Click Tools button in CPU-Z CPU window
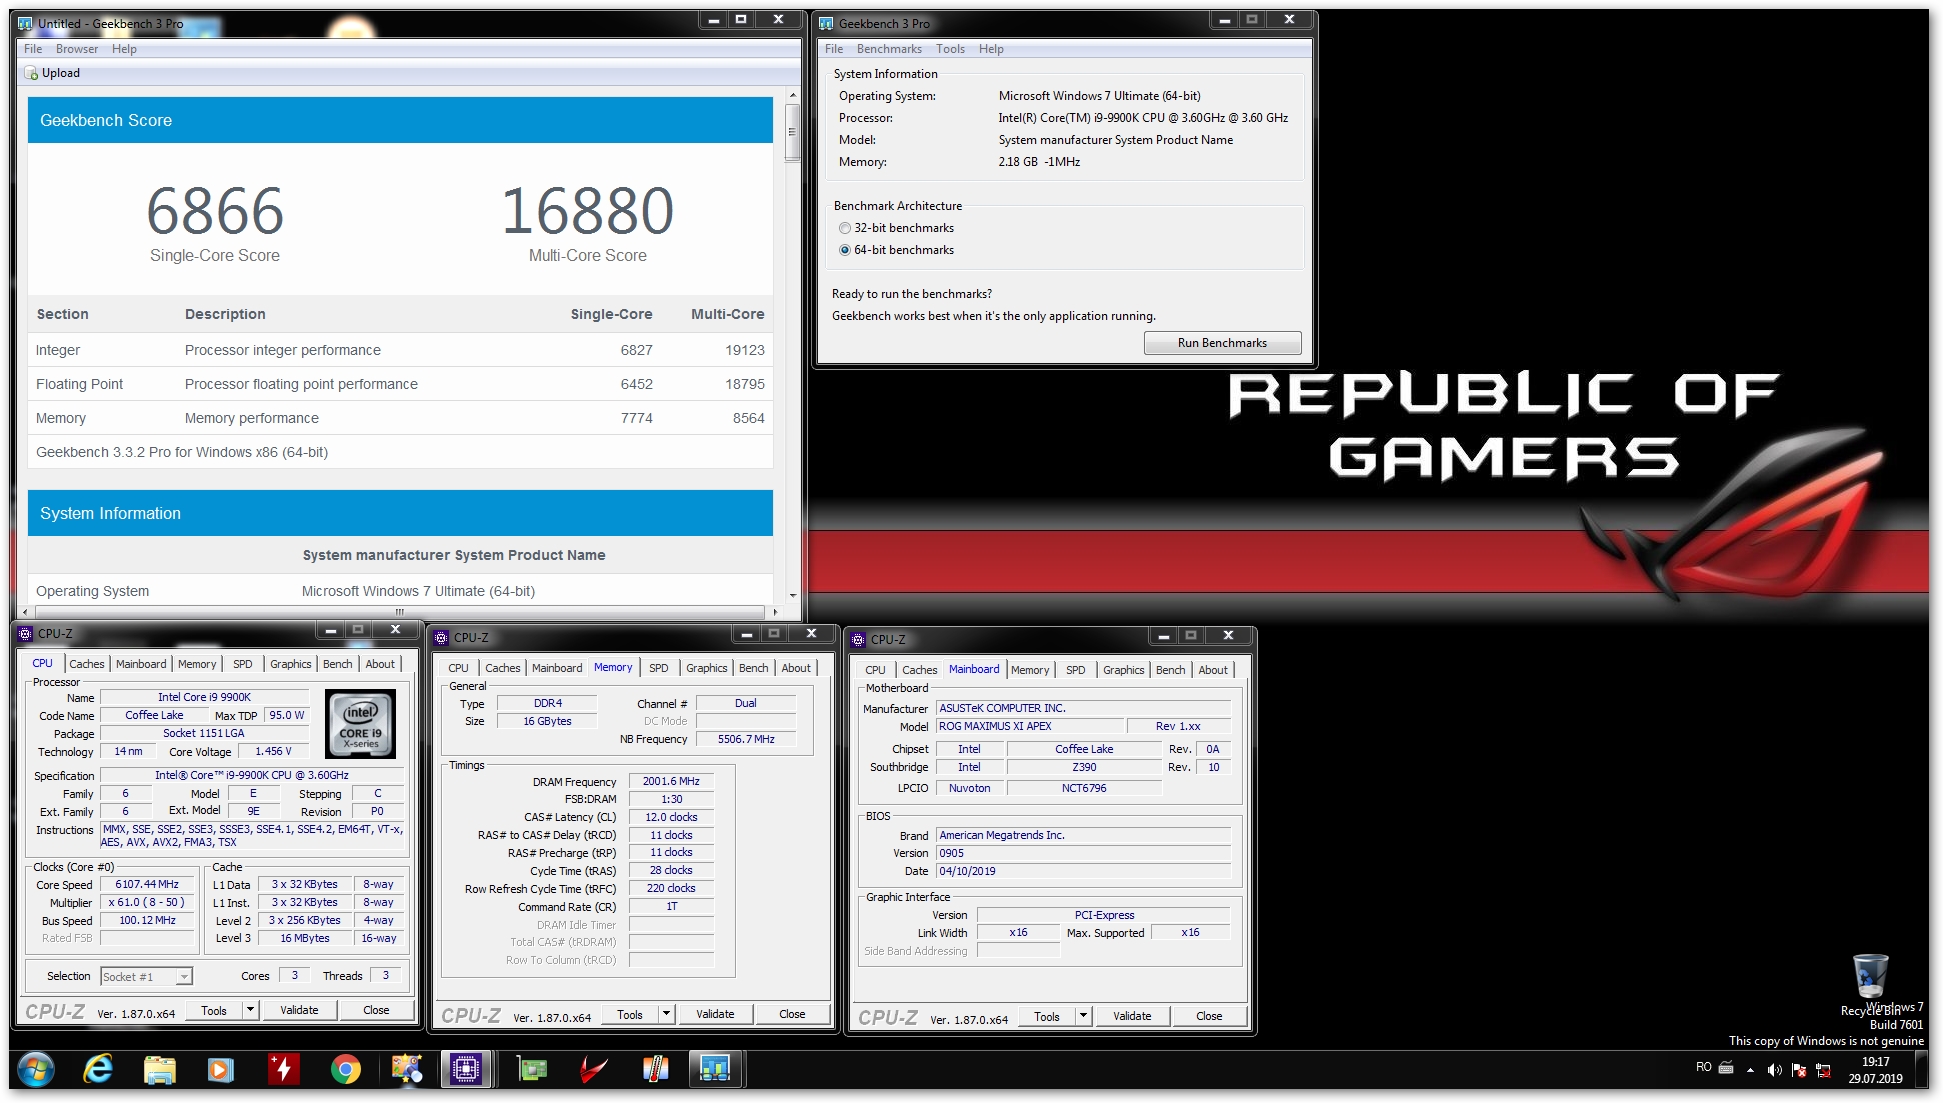This screenshot has height=1103, width=1943. coord(214,1010)
